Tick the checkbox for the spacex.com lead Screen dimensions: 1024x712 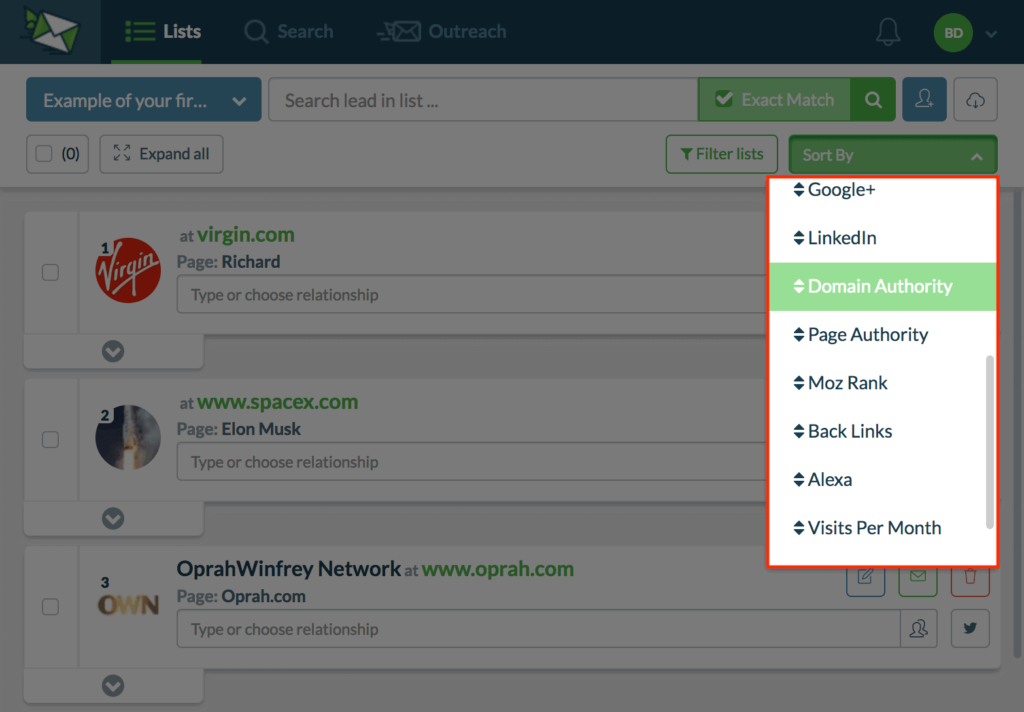(50, 439)
